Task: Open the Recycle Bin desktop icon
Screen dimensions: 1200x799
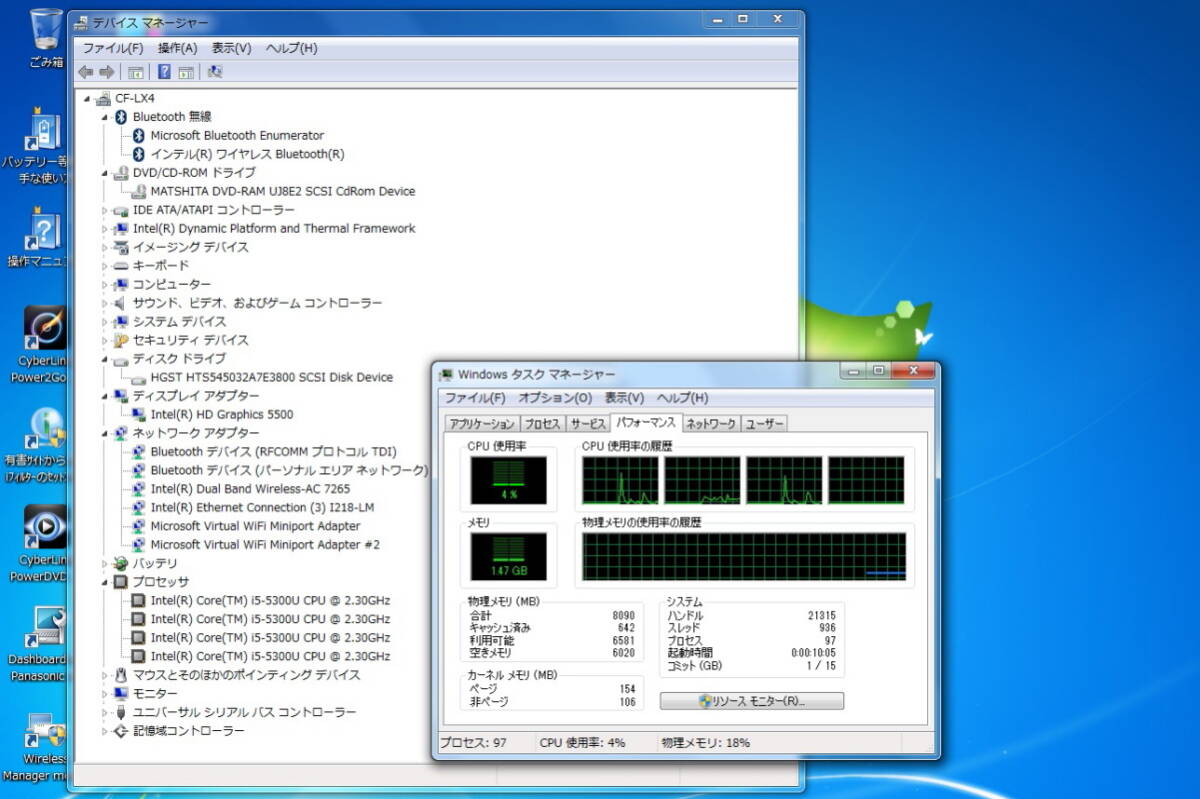Action: pyautogui.click(x=46, y=37)
